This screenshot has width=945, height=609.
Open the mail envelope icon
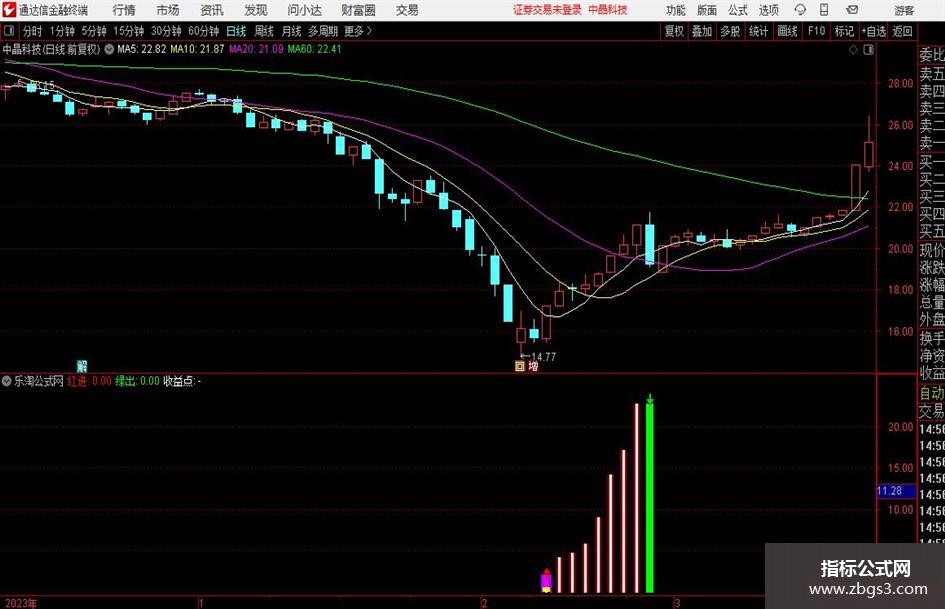coord(852,10)
